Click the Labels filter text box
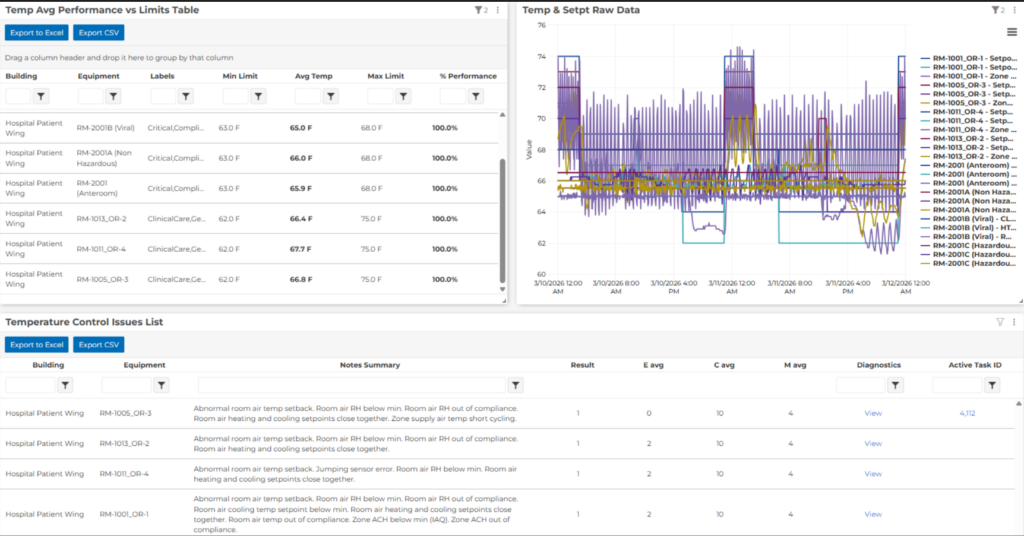The image size is (1024, 536). tap(163, 96)
